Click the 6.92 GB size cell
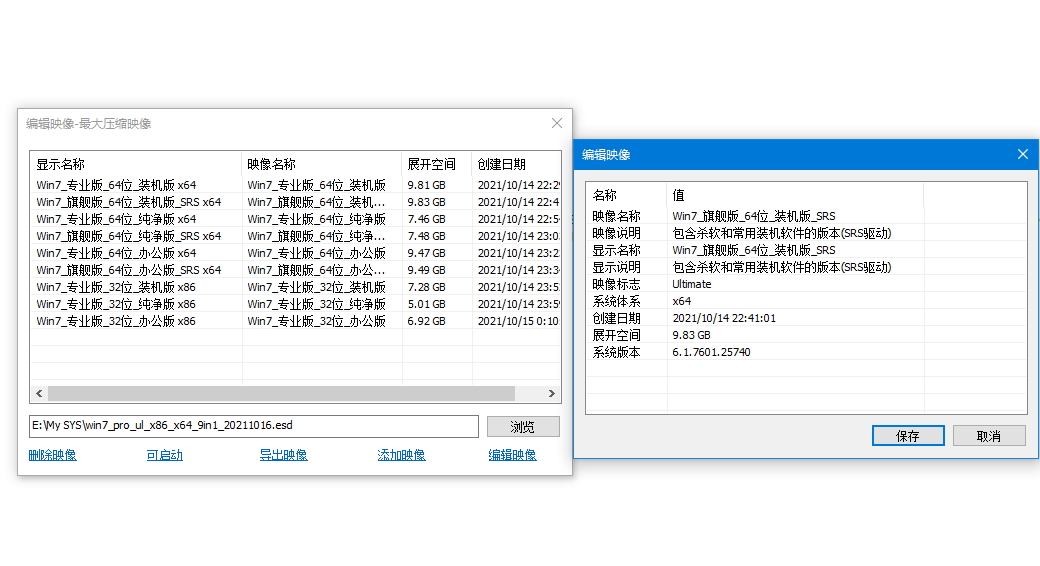 tap(426, 320)
